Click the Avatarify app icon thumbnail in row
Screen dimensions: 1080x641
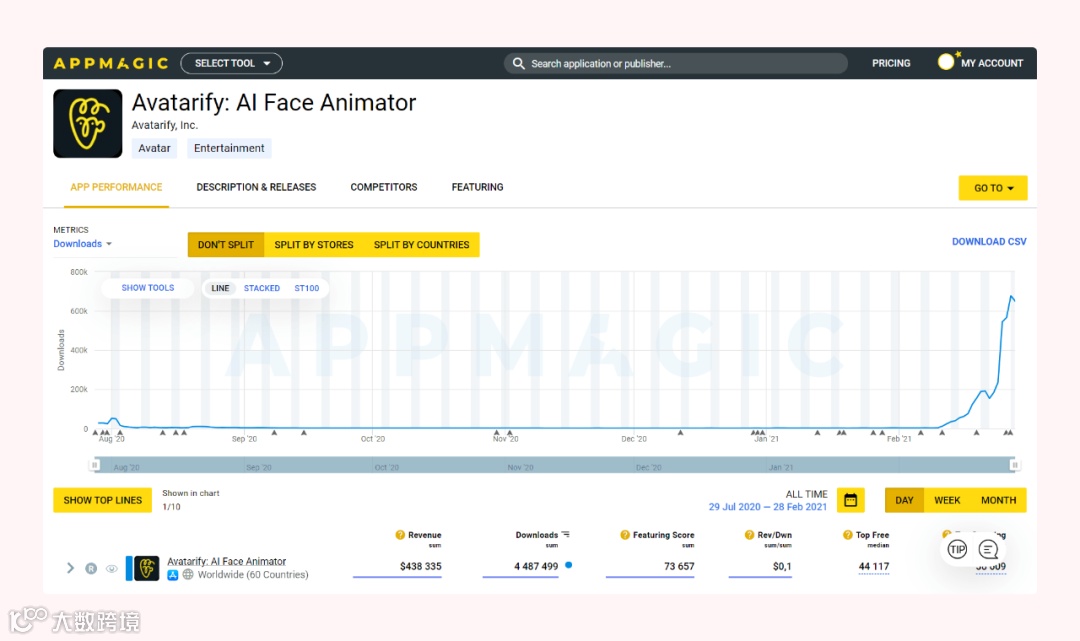(x=147, y=568)
